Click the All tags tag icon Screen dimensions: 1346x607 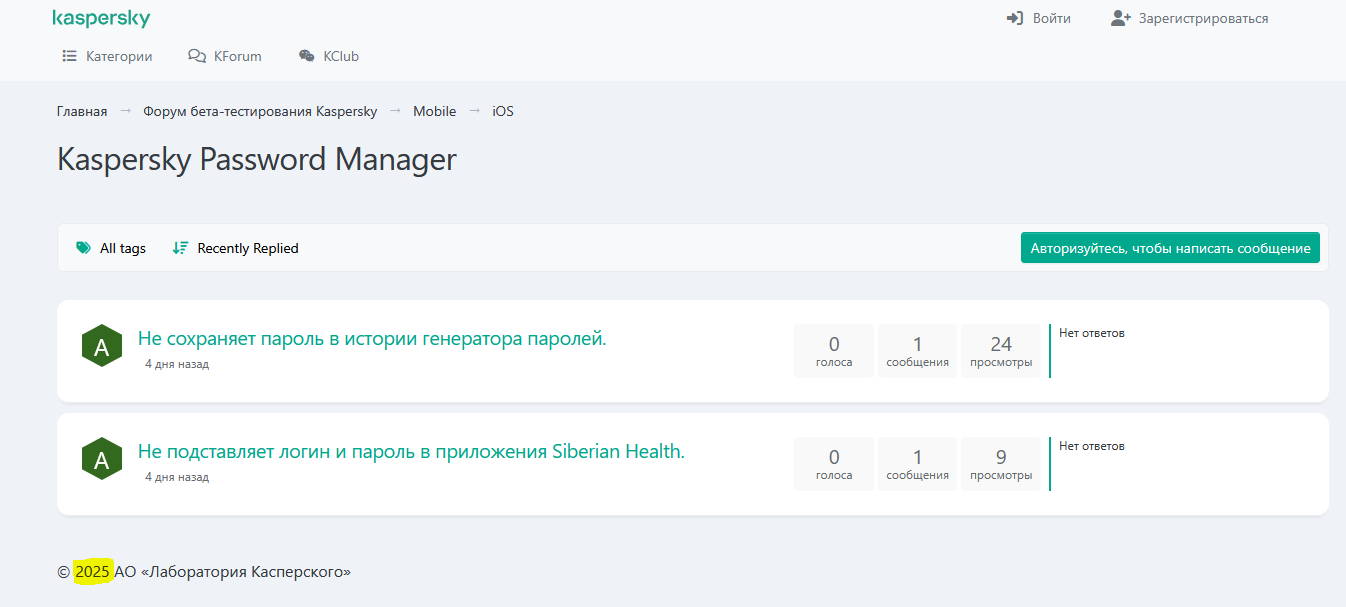click(84, 248)
